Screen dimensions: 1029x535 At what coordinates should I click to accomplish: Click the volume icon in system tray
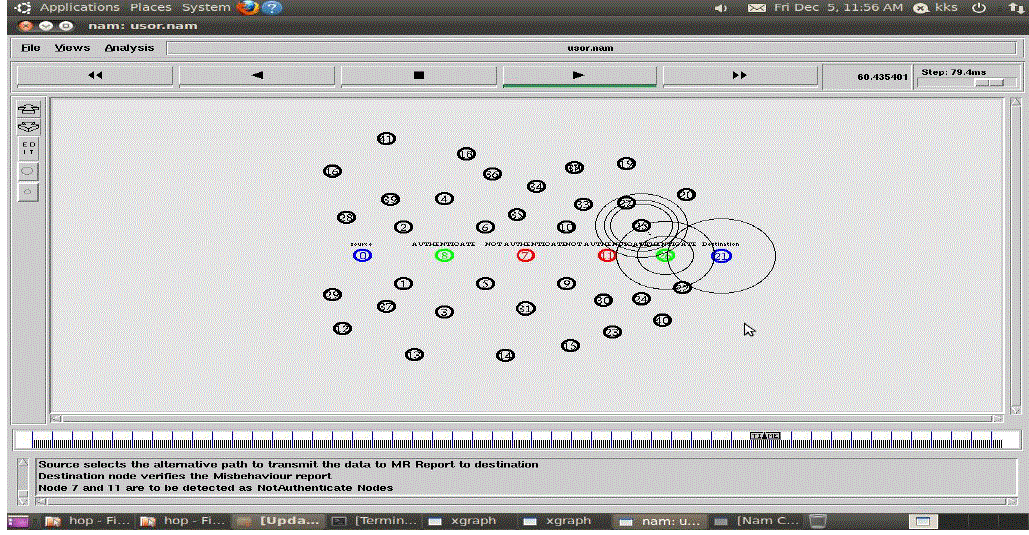coord(721,8)
